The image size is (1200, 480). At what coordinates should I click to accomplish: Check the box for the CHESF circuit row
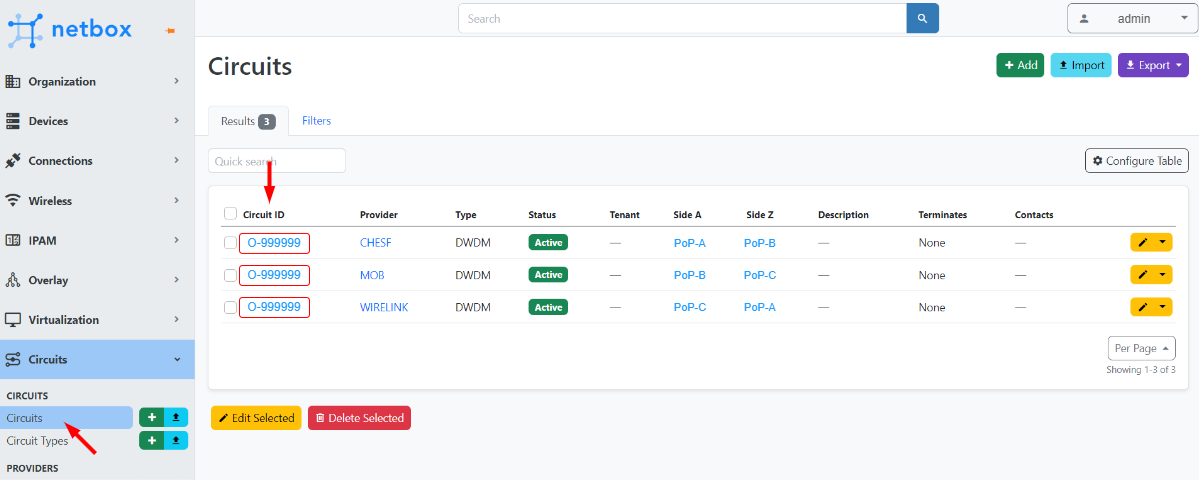(231, 243)
